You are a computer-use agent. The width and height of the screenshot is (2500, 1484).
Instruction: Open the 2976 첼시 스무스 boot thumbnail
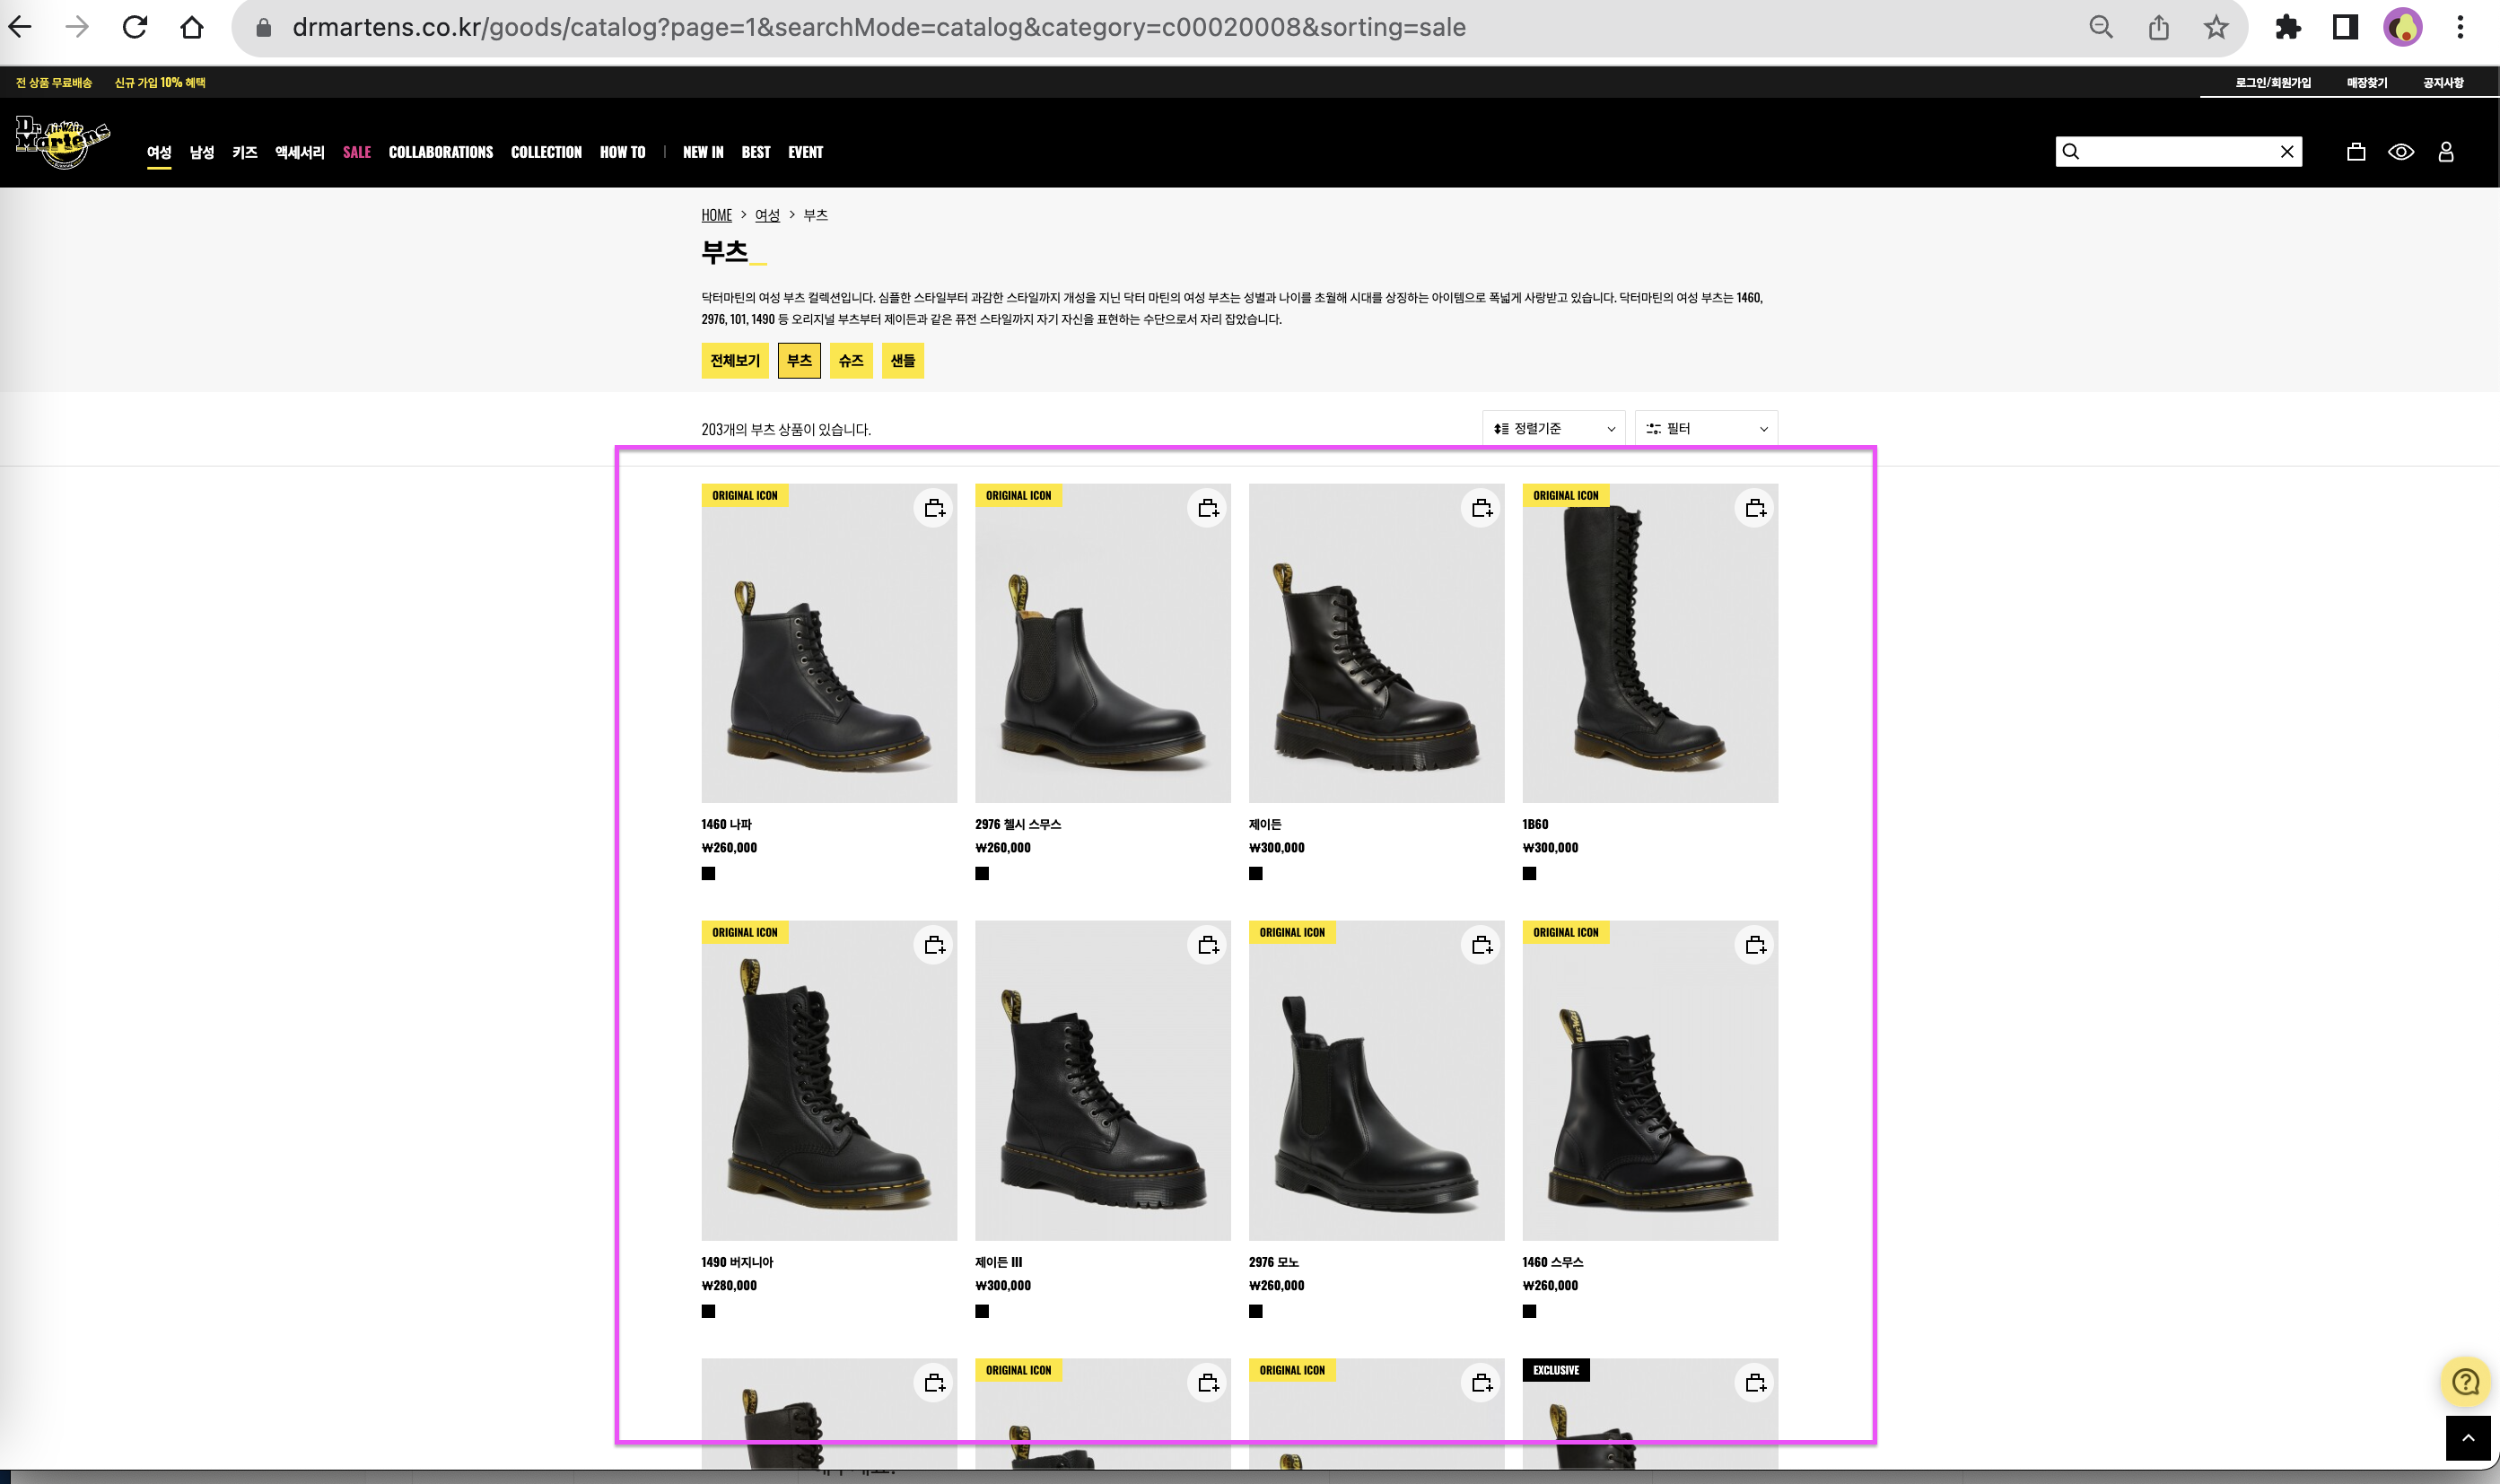[x=1103, y=645]
